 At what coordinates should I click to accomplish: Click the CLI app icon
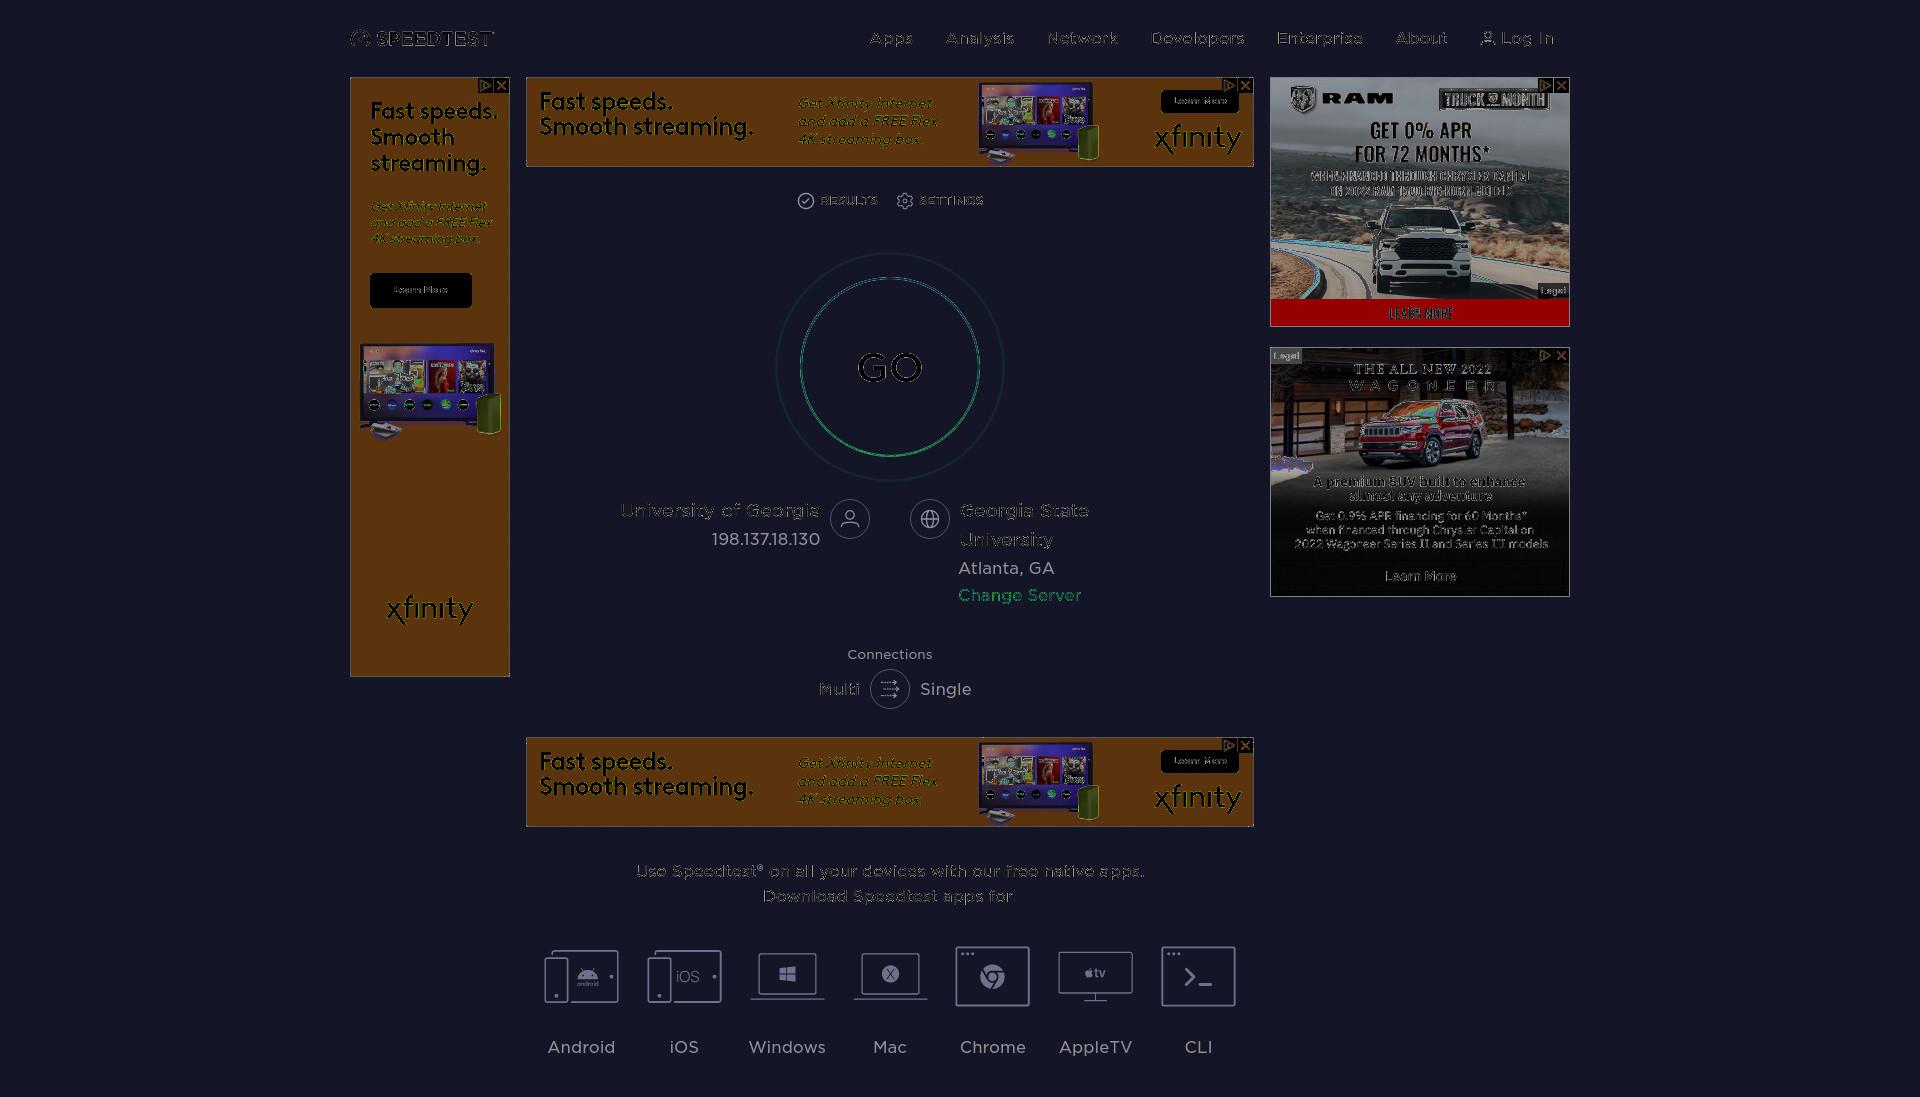[x=1198, y=976]
